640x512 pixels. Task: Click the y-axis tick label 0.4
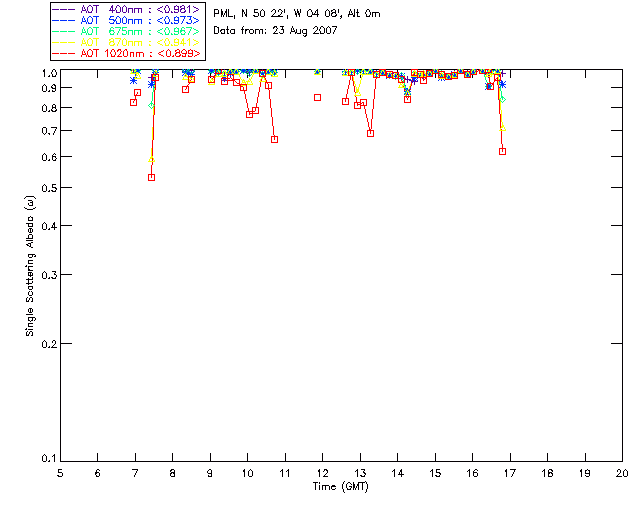pyautogui.click(x=49, y=226)
